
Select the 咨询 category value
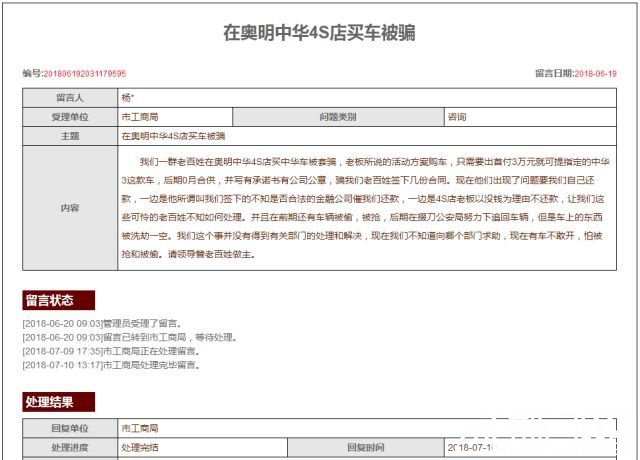click(457, 117)
